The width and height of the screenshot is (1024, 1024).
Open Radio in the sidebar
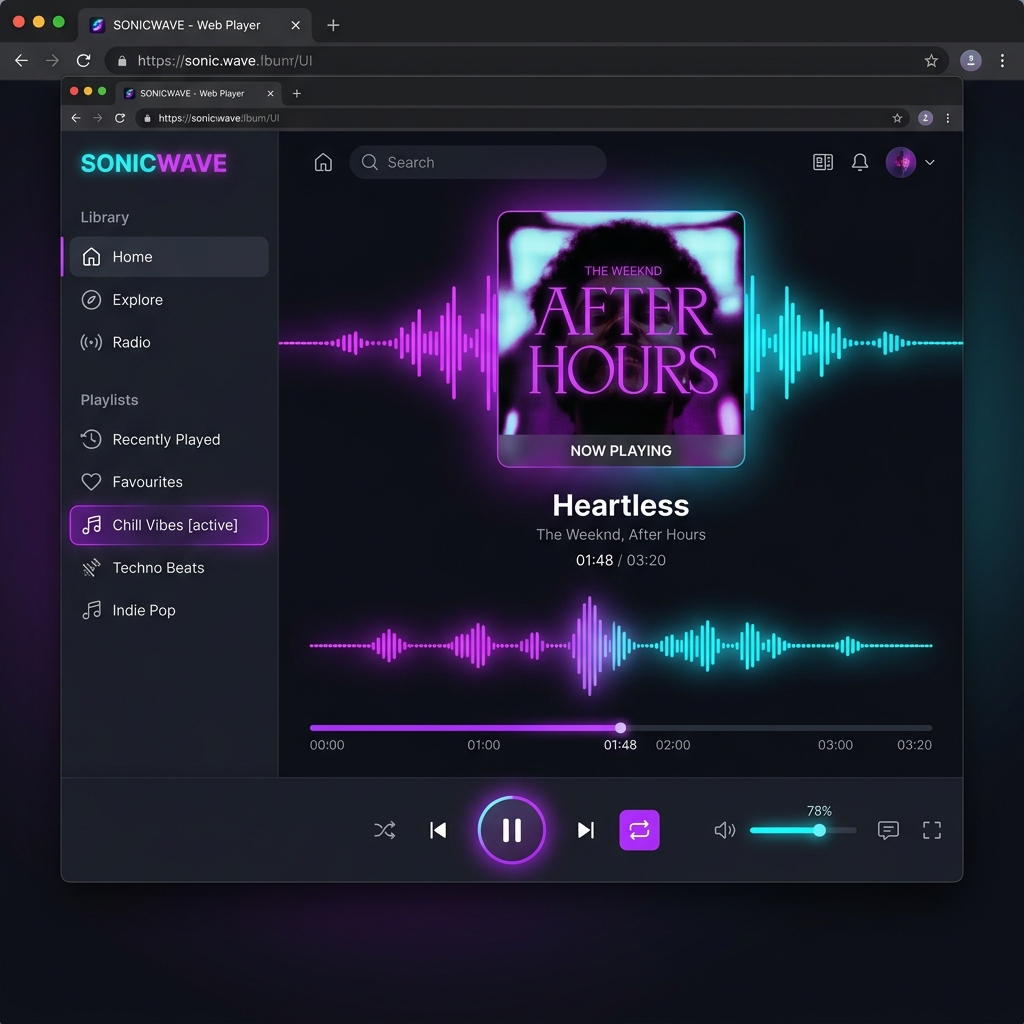(x=169, y=342)
